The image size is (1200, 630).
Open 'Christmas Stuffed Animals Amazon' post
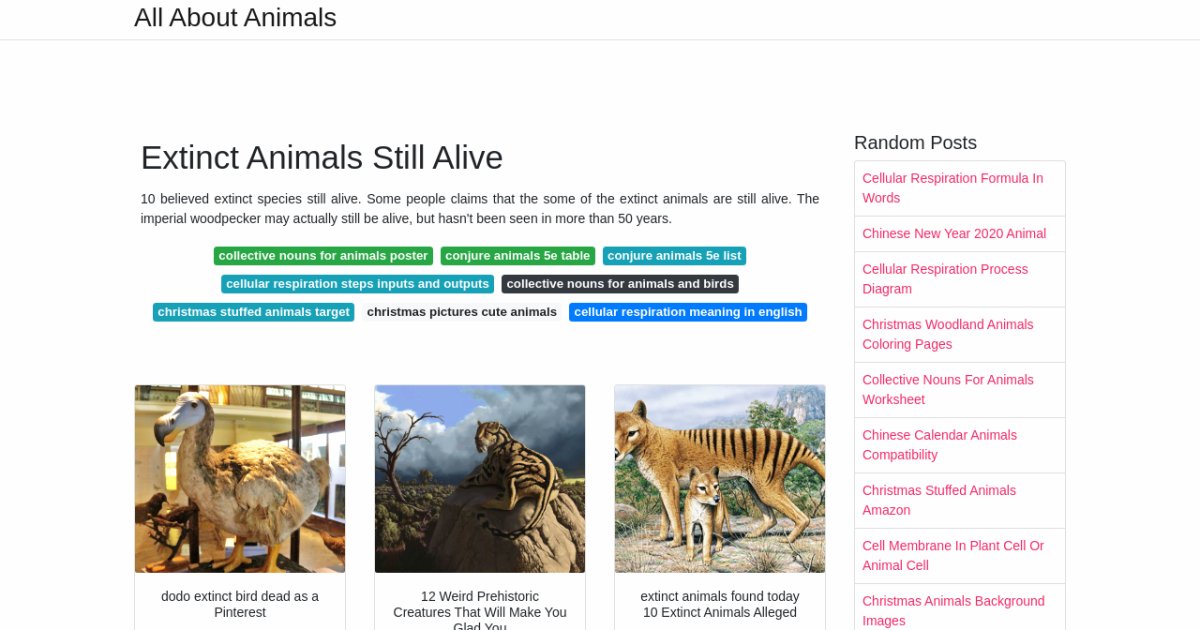(939, 500)
